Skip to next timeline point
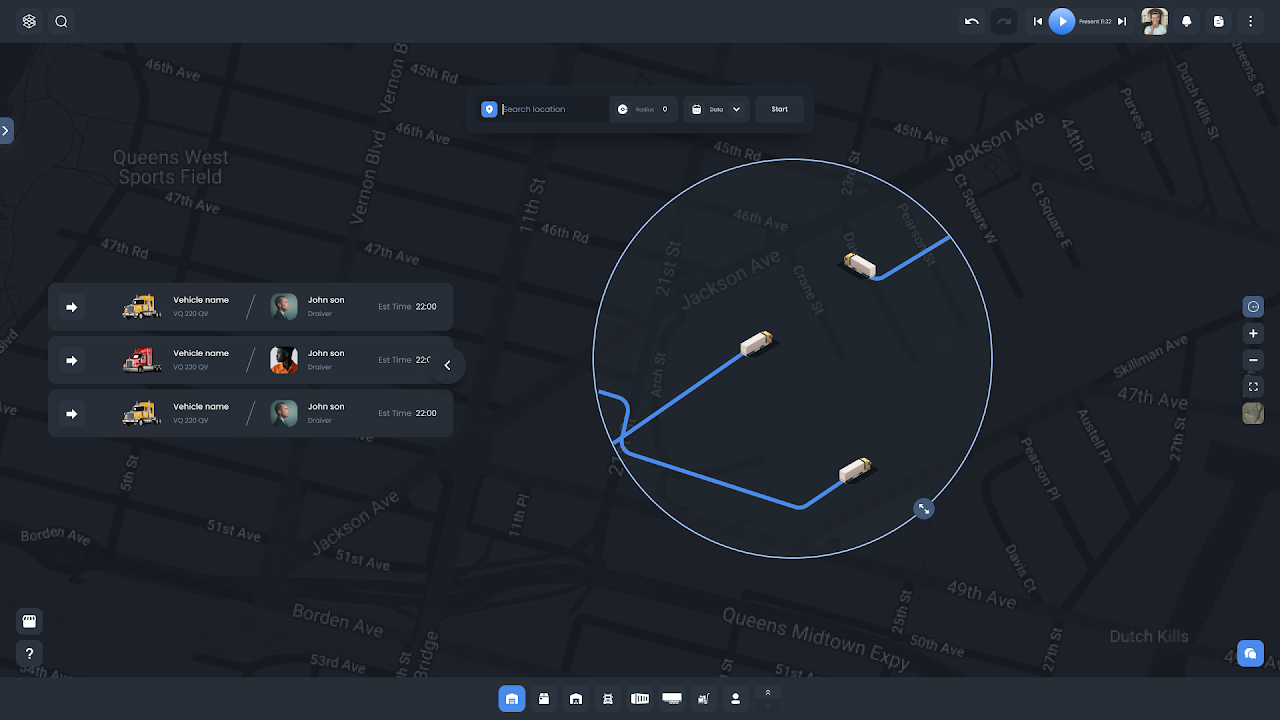1280x720 pixels. click(x=1122, y=21)
